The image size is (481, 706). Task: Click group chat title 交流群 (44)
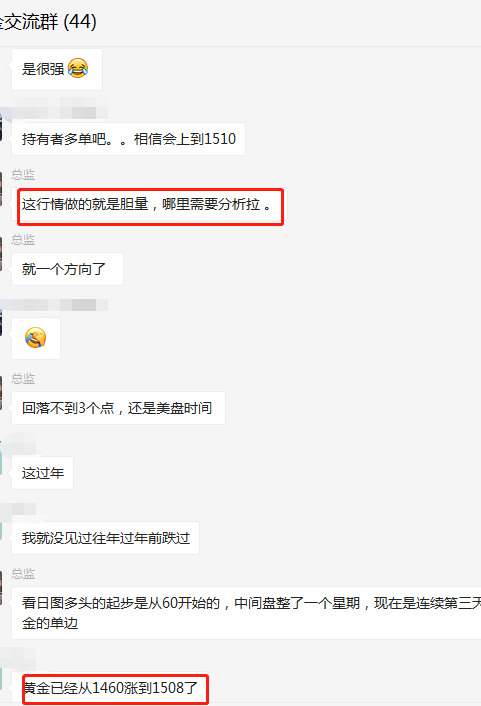click(48, 22)
